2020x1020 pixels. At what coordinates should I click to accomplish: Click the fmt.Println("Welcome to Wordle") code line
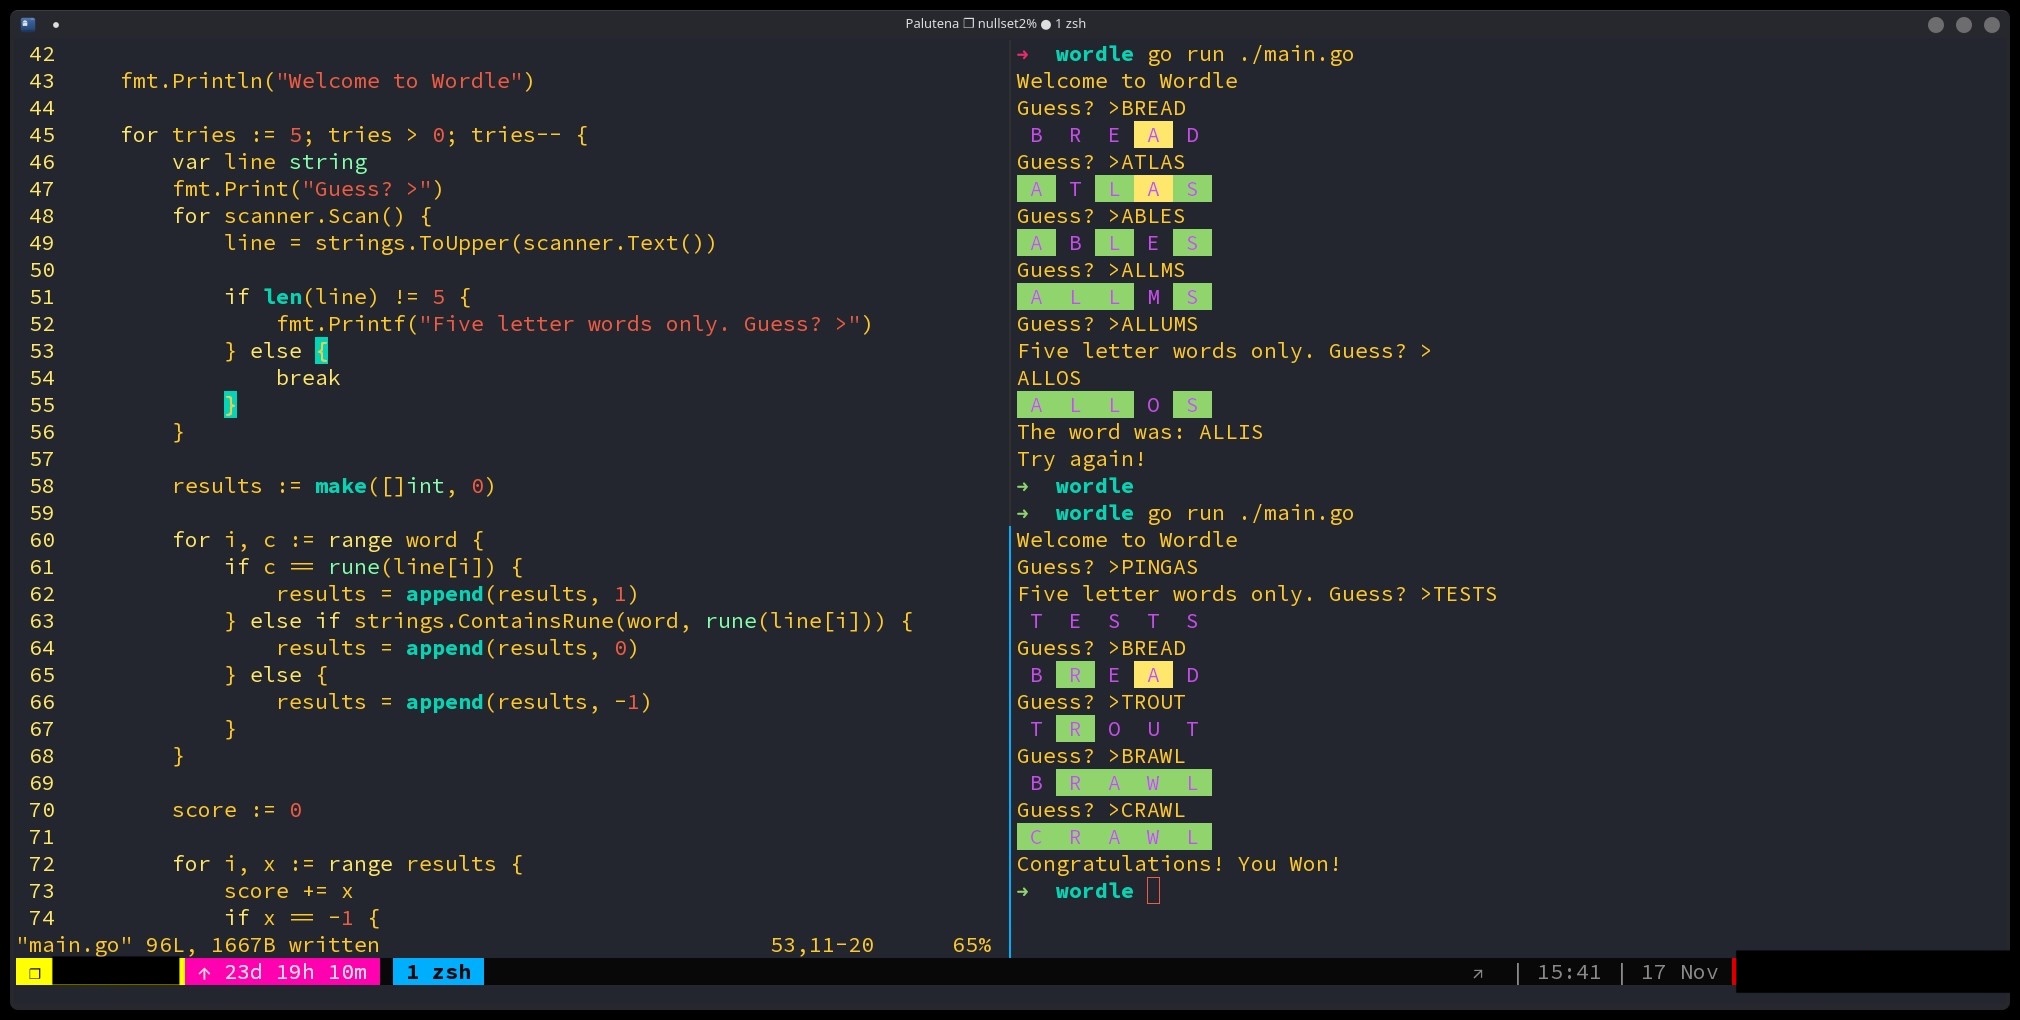327,81
